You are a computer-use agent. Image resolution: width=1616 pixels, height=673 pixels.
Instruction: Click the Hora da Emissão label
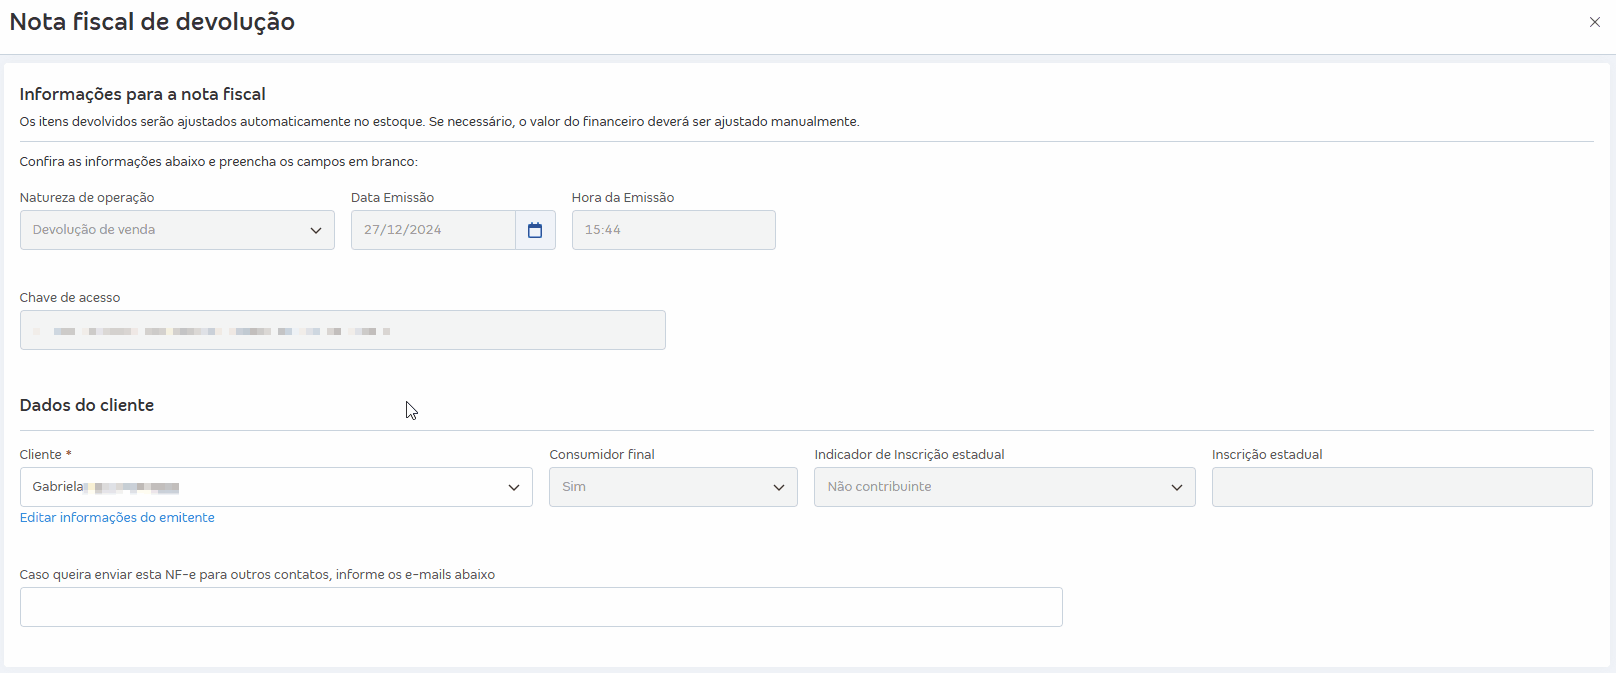tap(622, 197)
